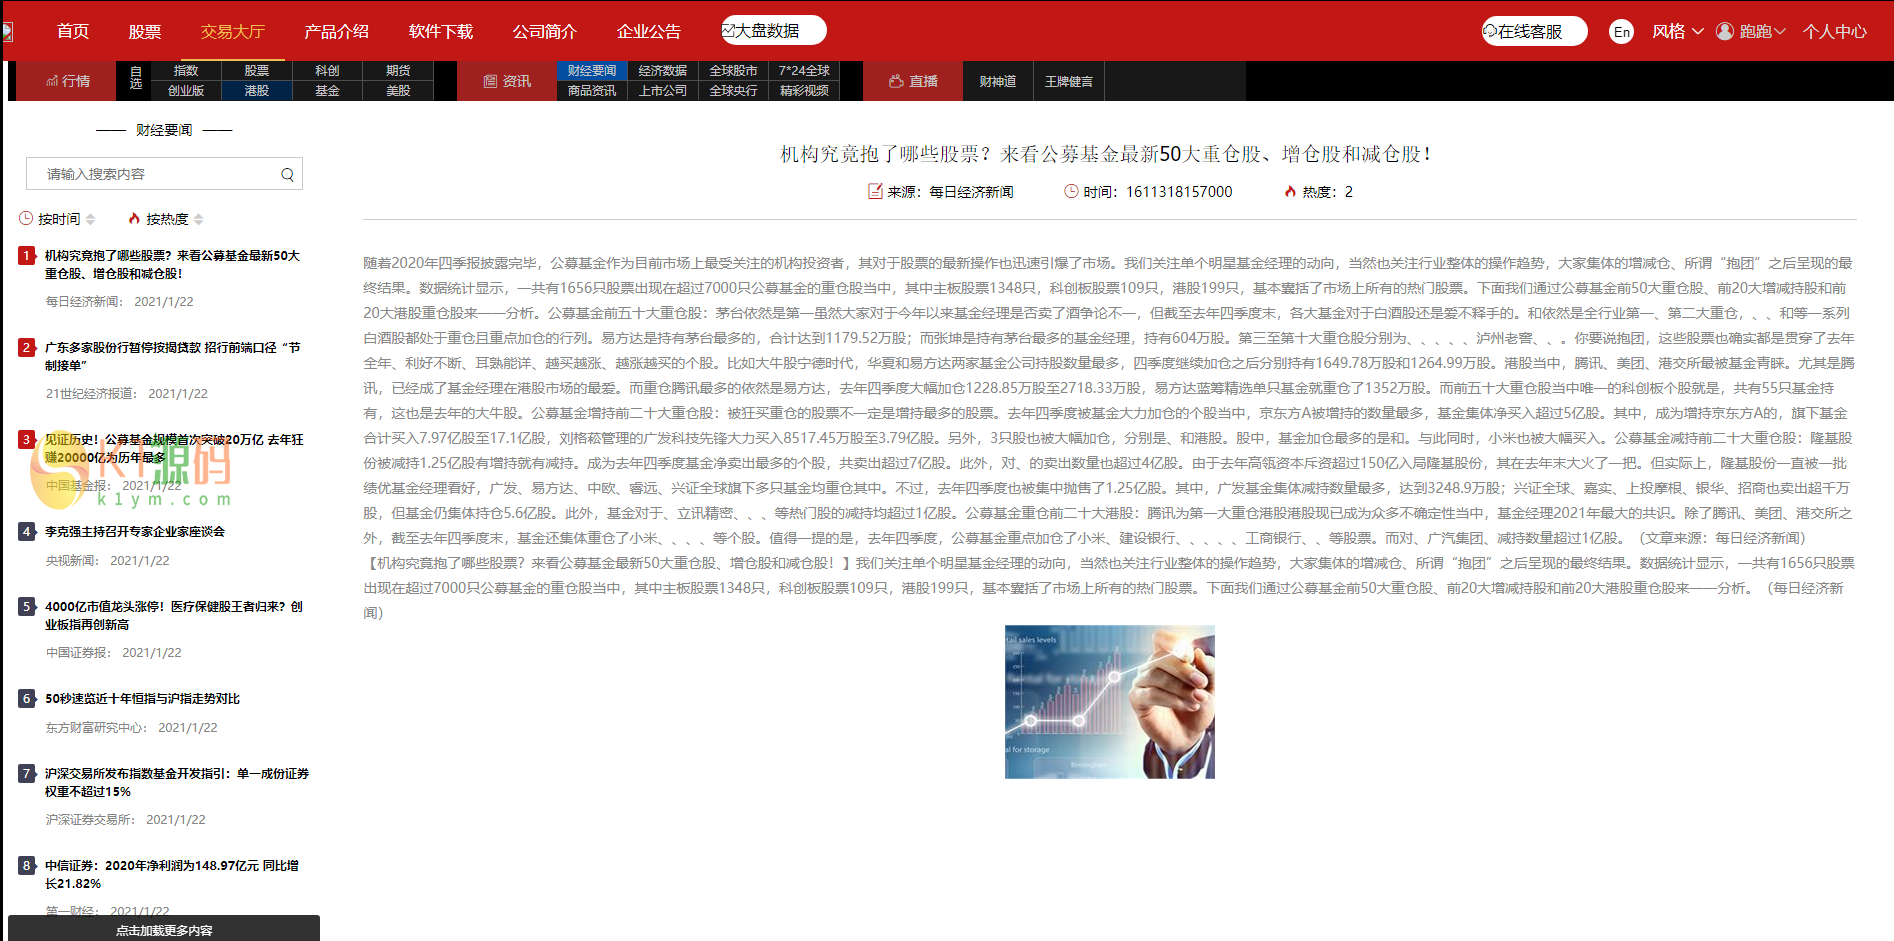Click the search magnifier icon
1894x941 pixels.
coord(287,174)
